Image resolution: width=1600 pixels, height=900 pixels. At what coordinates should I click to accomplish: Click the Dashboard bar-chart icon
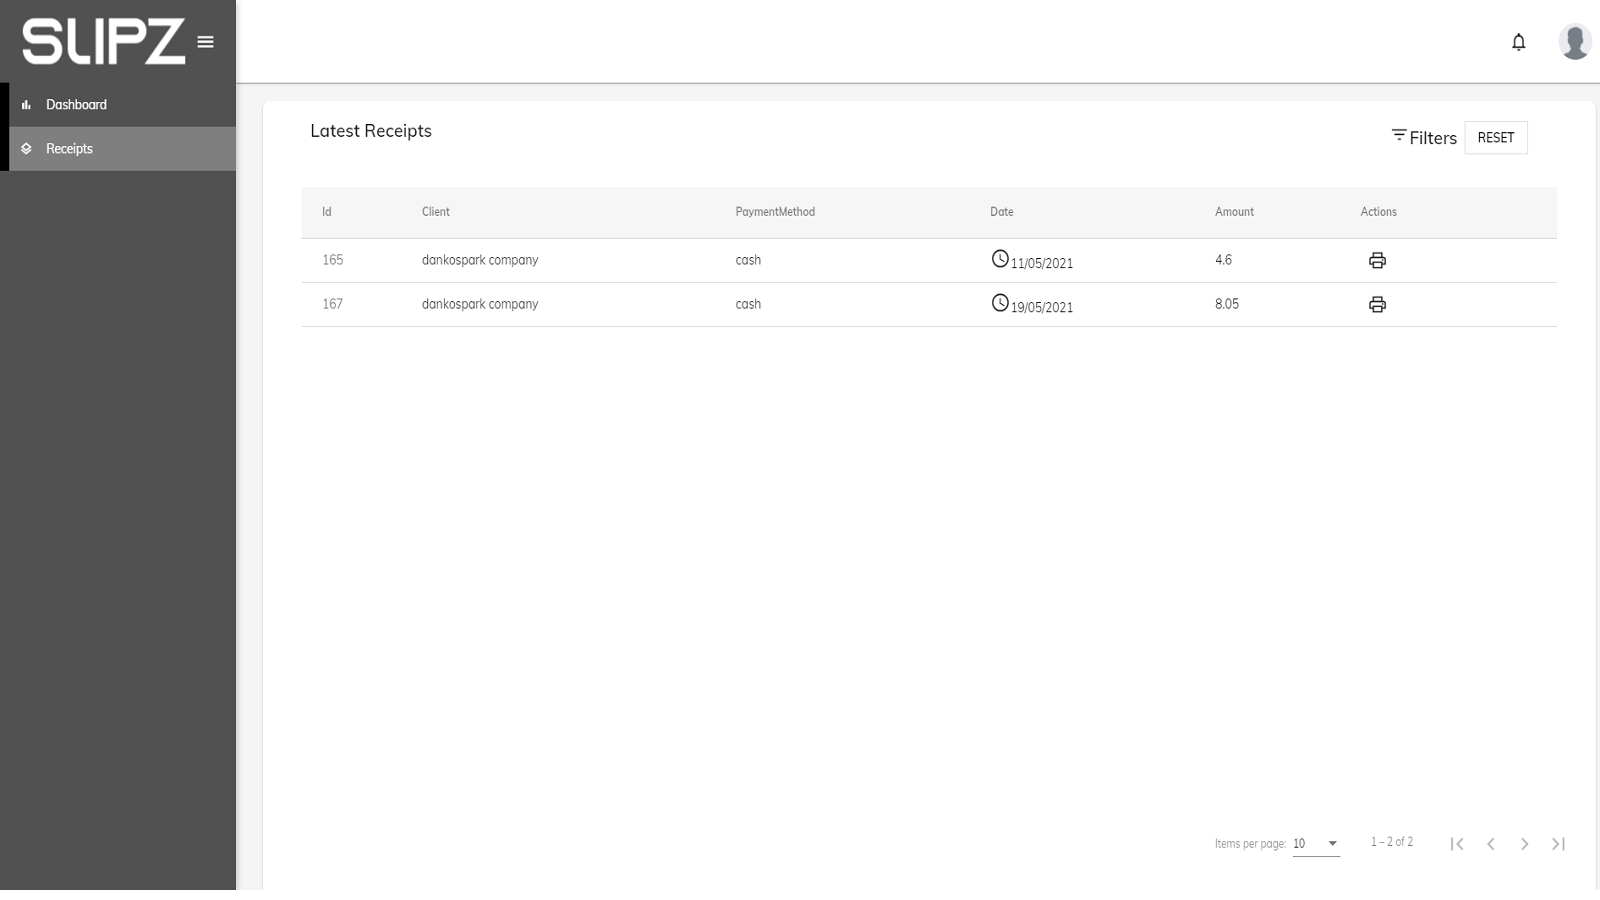[x=26, y=105]
